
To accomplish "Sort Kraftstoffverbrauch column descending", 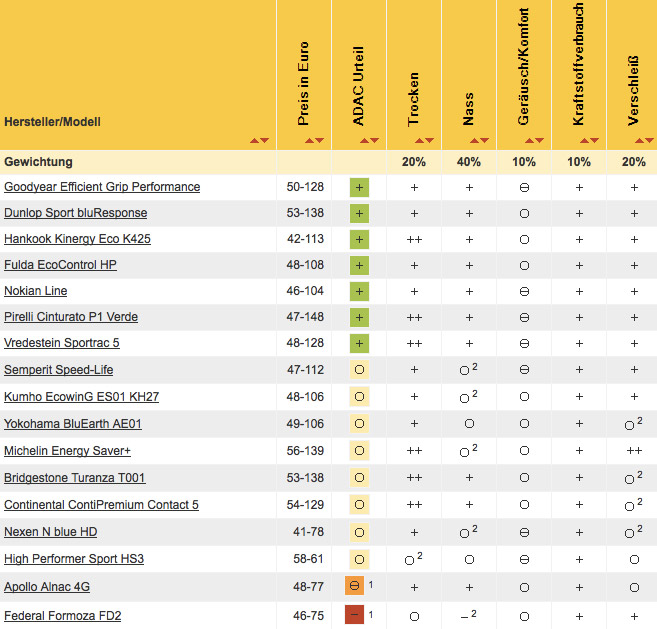I will [595, 141].
